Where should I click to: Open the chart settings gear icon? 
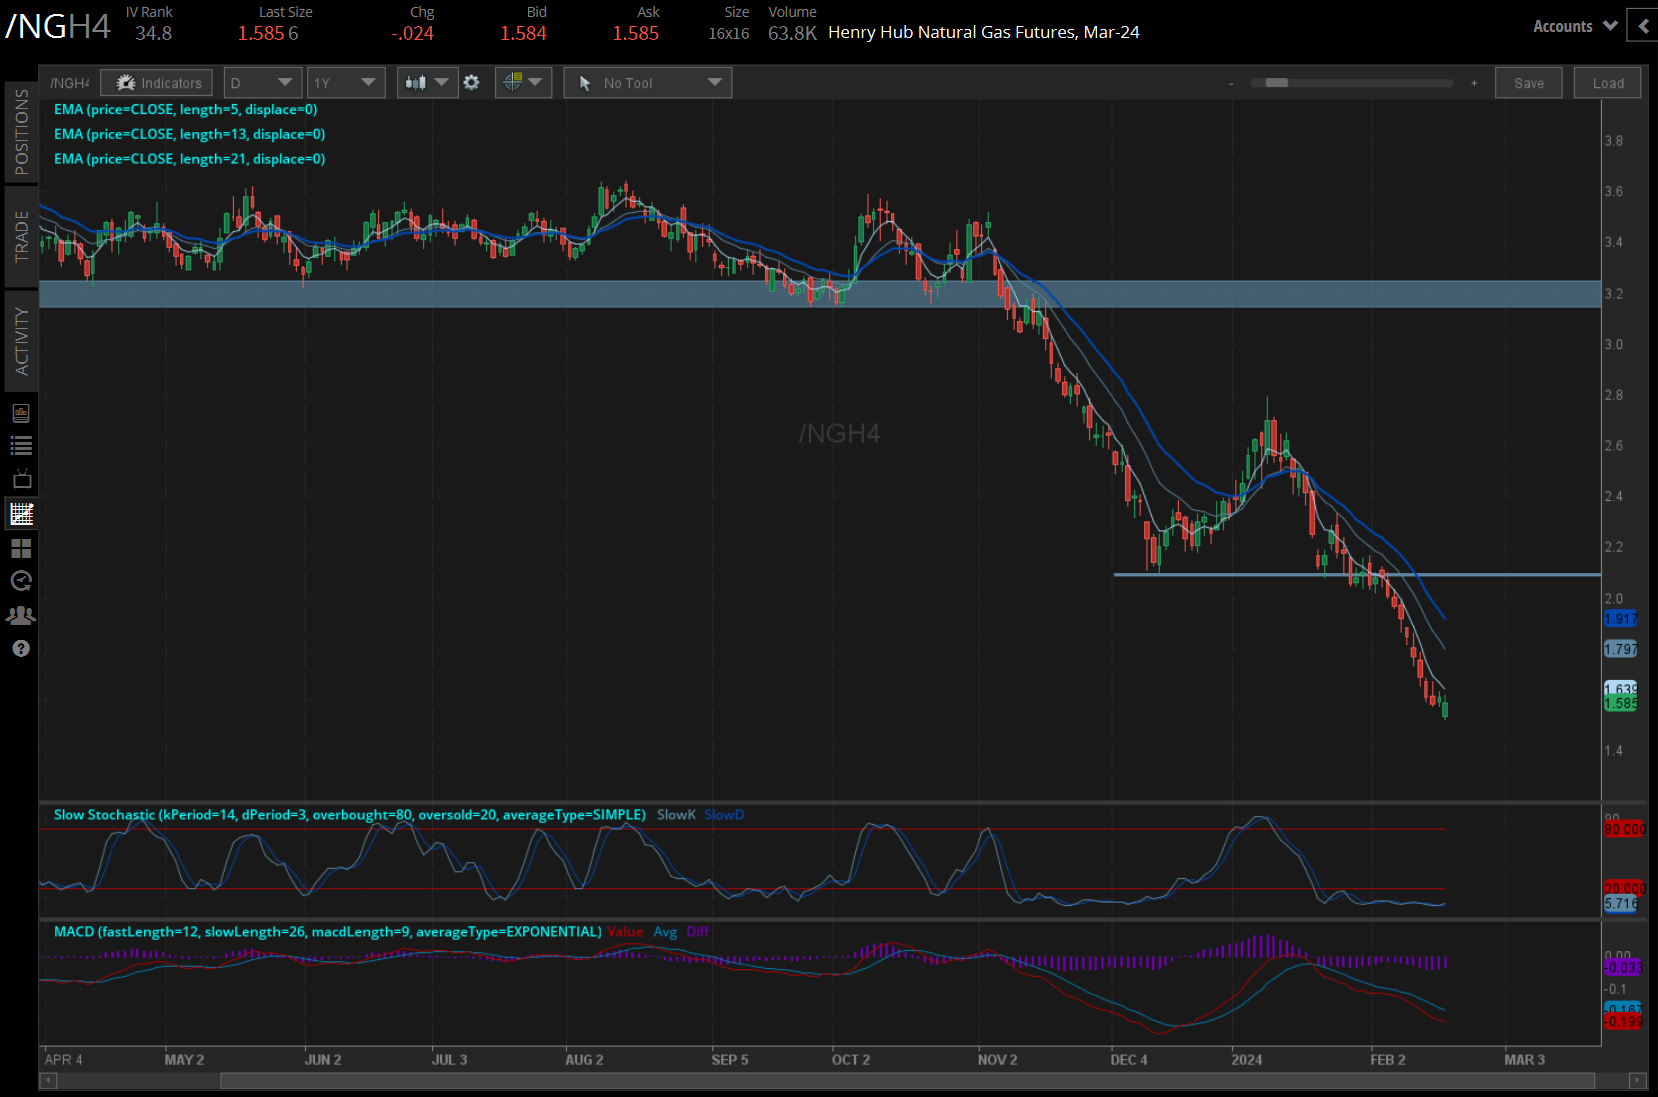(x=472, y=83)
